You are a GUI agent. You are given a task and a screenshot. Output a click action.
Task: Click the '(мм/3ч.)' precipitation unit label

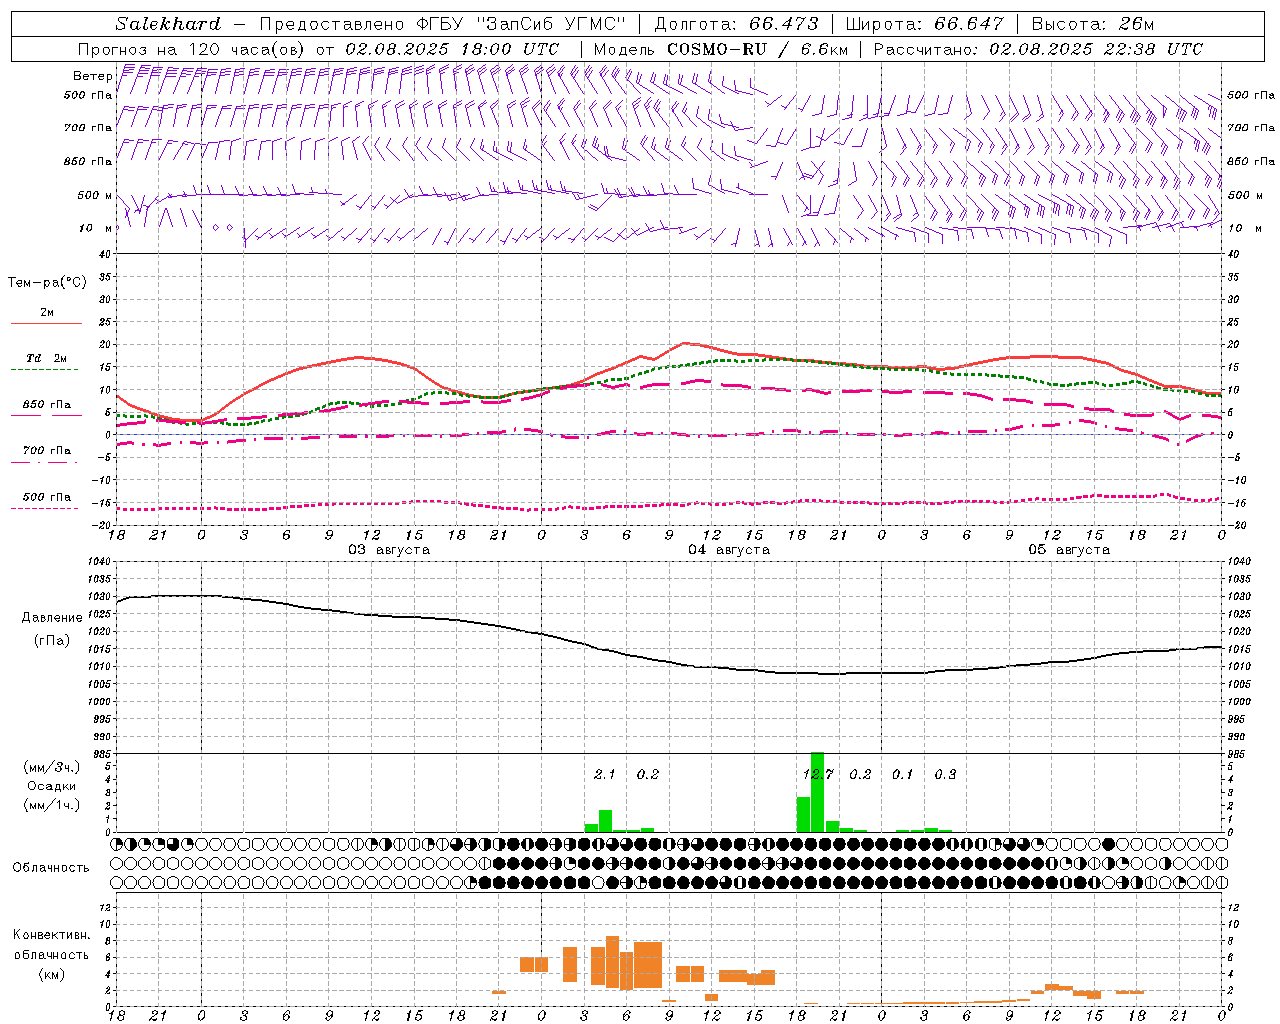click(x=52, y=767)
